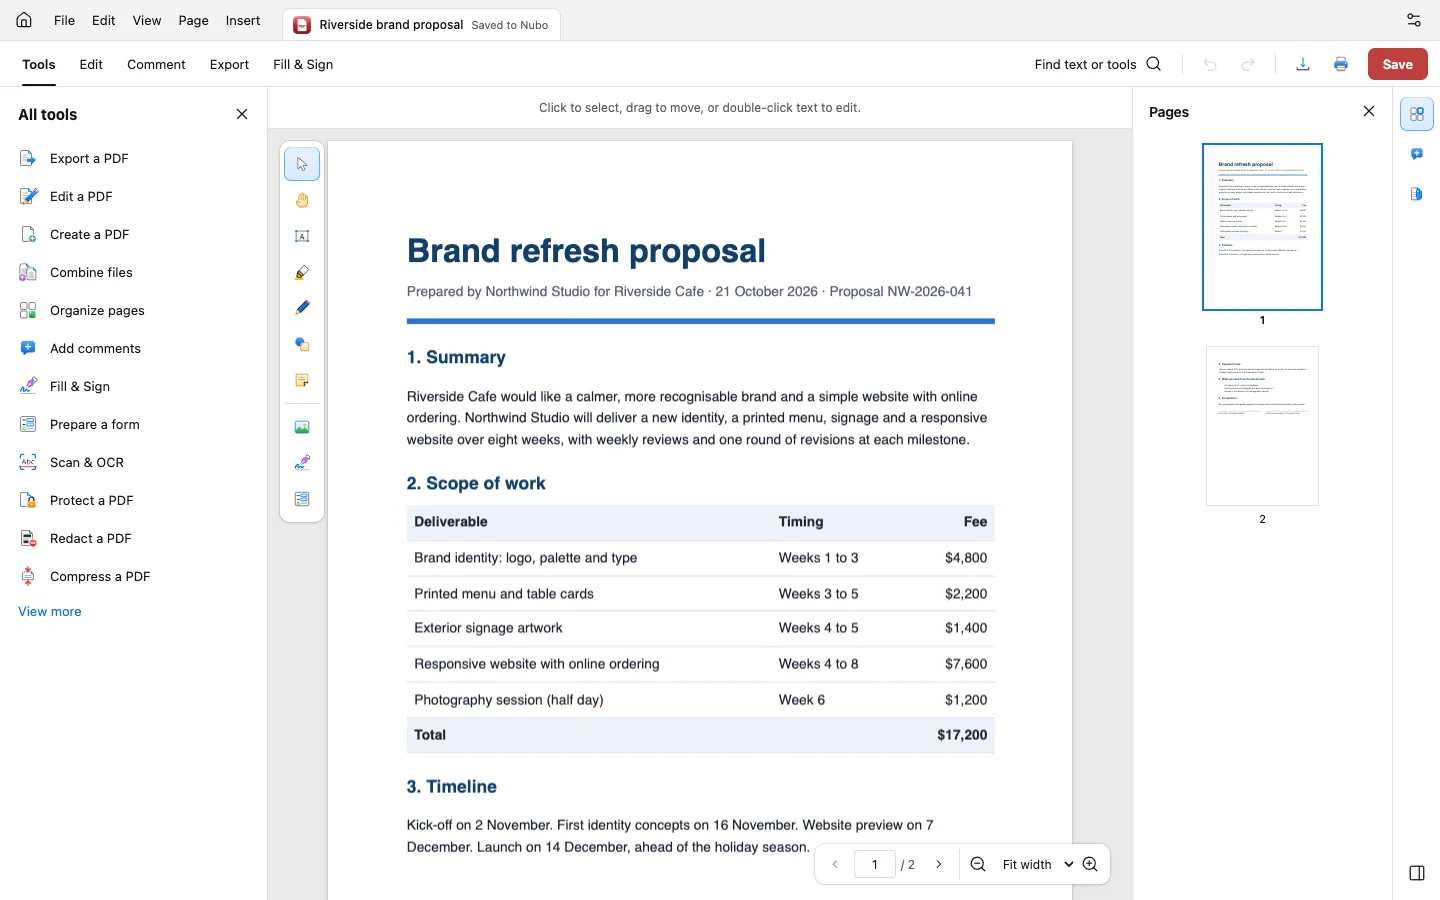This screenshot has height=900, width=1440.
Task: Go to next page arrow
Action: coord(939,865)
